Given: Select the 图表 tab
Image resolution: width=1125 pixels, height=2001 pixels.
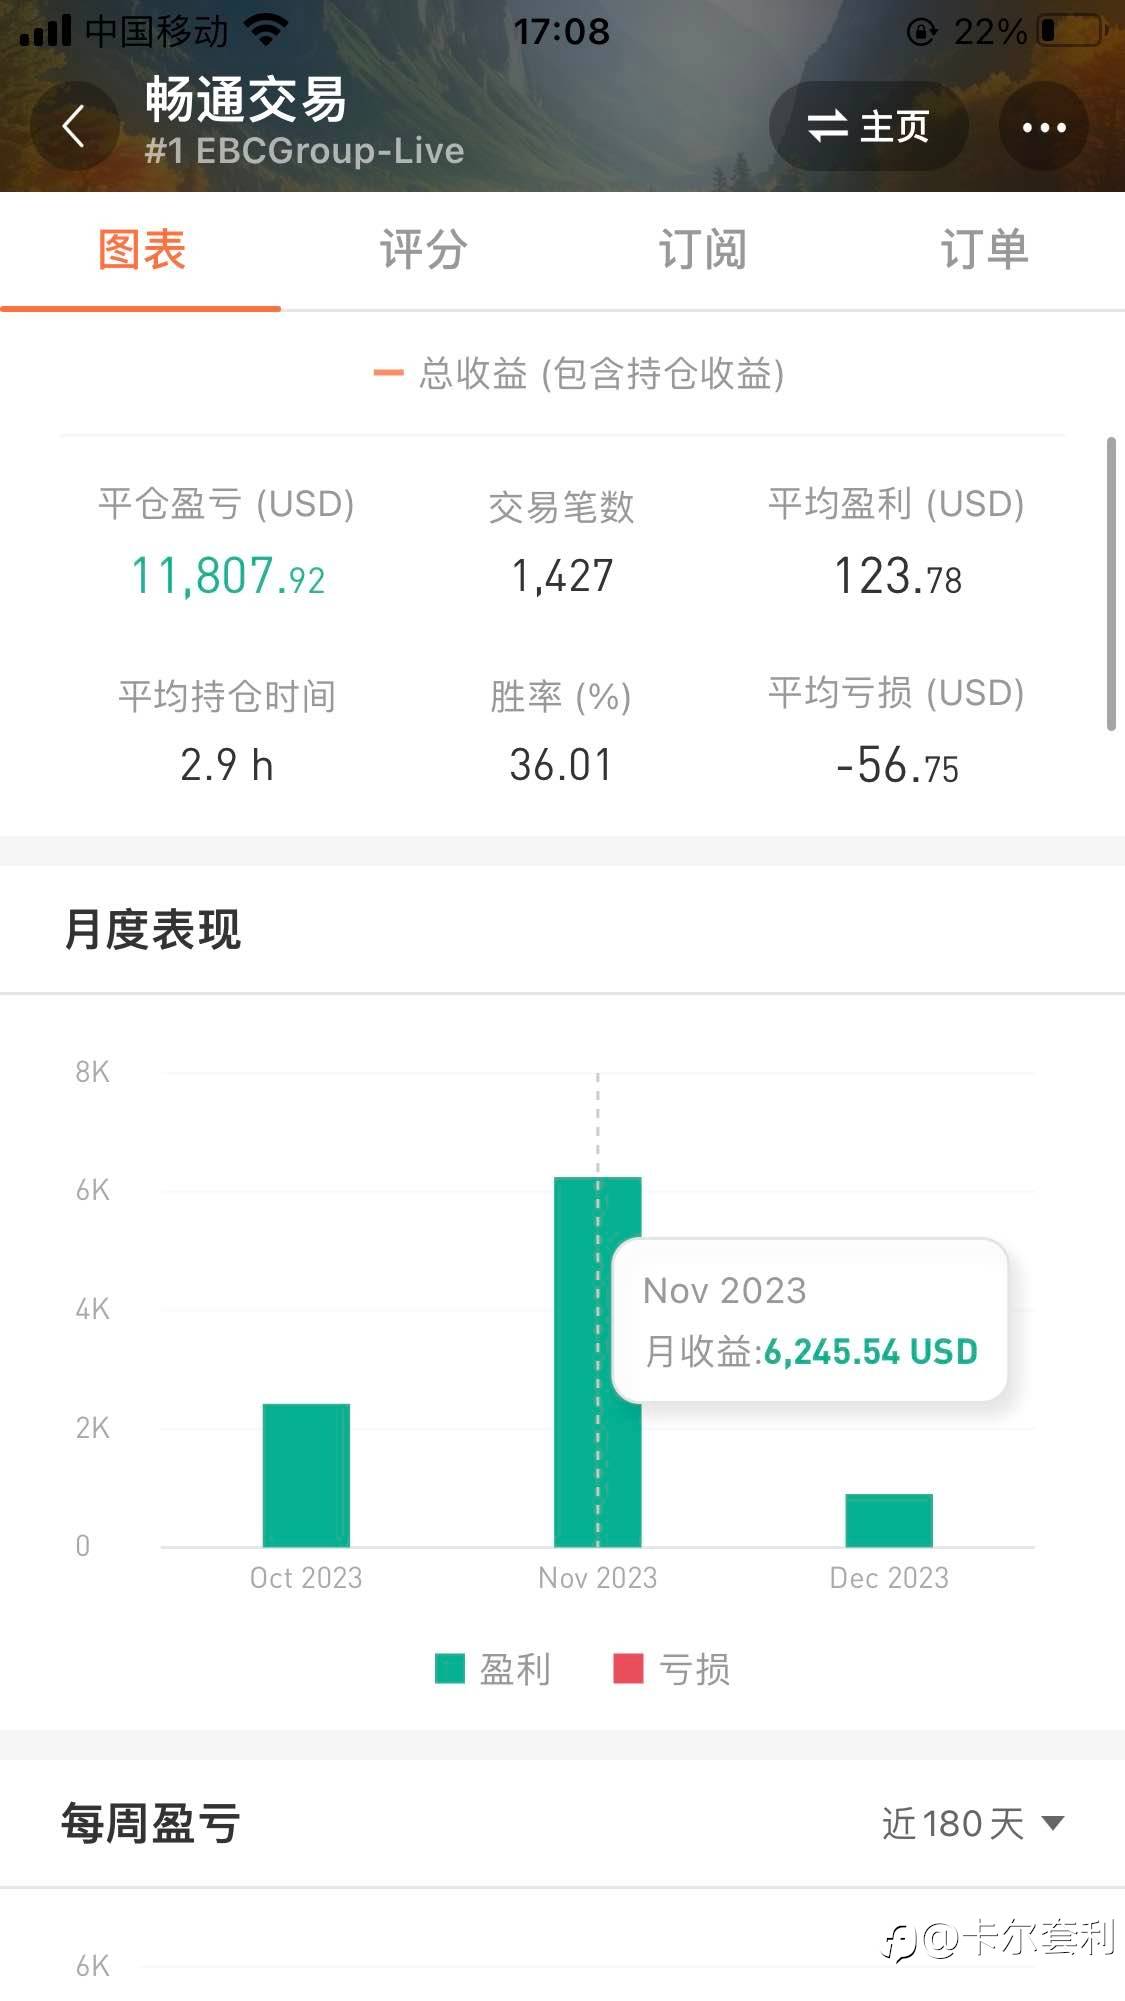Looking at the screenshot, I should tap(141, 250).
